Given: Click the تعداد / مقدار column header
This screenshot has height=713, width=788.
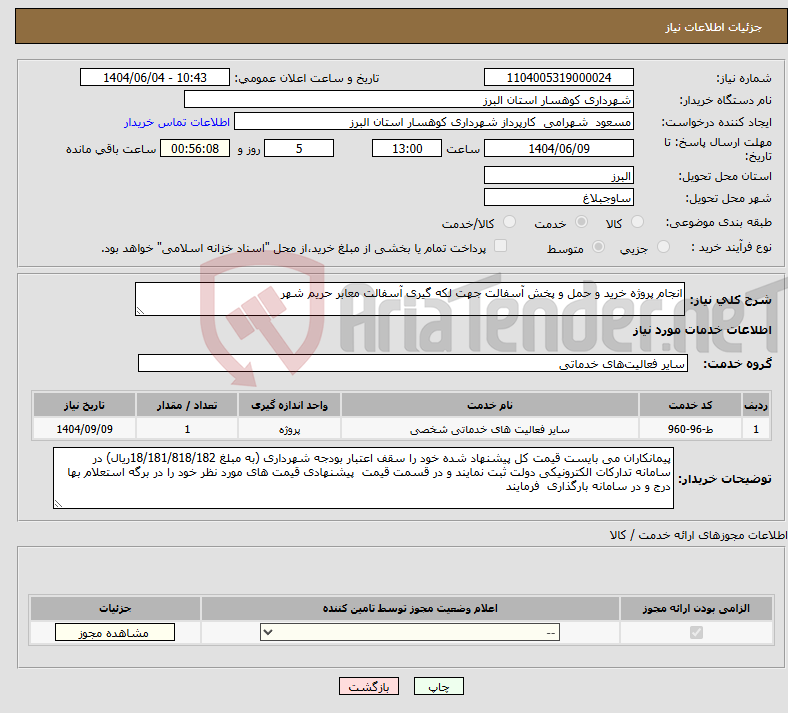Looking at the screenshot, I should [x=187, y=405].
